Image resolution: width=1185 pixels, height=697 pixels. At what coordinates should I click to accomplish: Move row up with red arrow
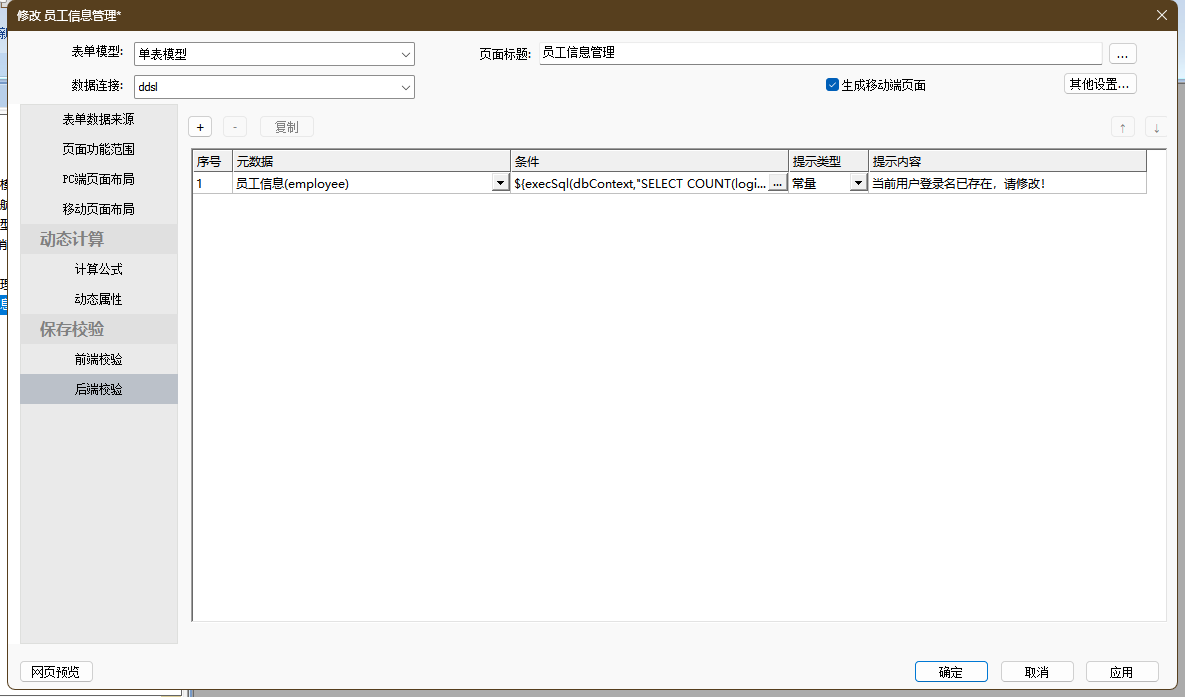pyautogui.click(x=1123, y=127)
